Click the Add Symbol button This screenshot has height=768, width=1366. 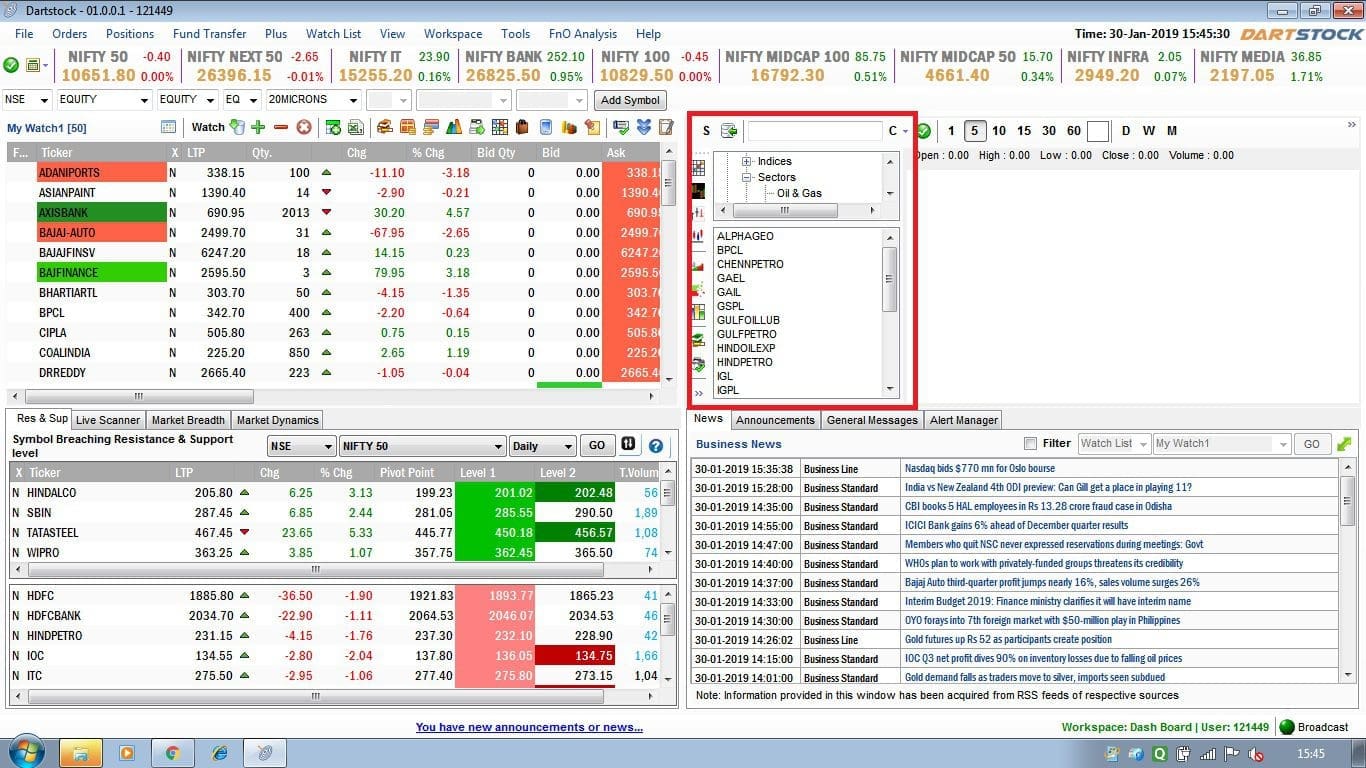click(630, 100)
